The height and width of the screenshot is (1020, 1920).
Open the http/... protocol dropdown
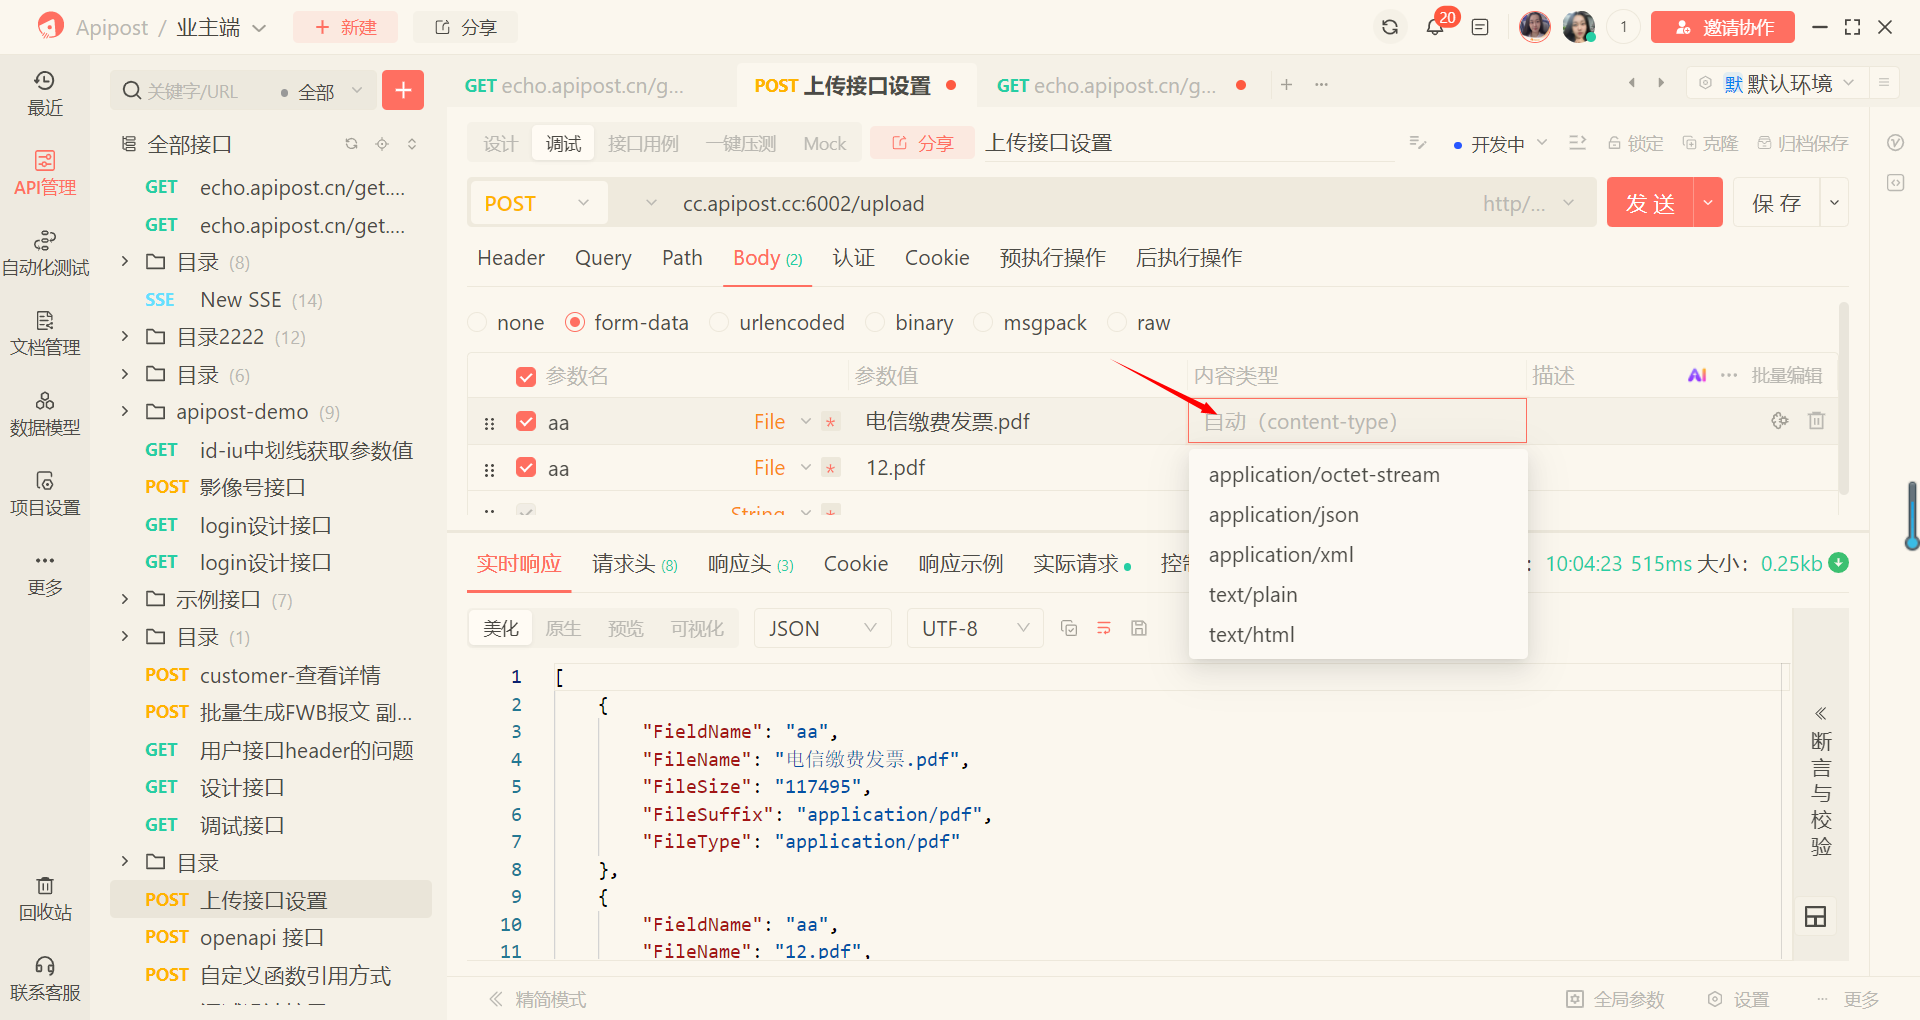[x=1528, y=203]
